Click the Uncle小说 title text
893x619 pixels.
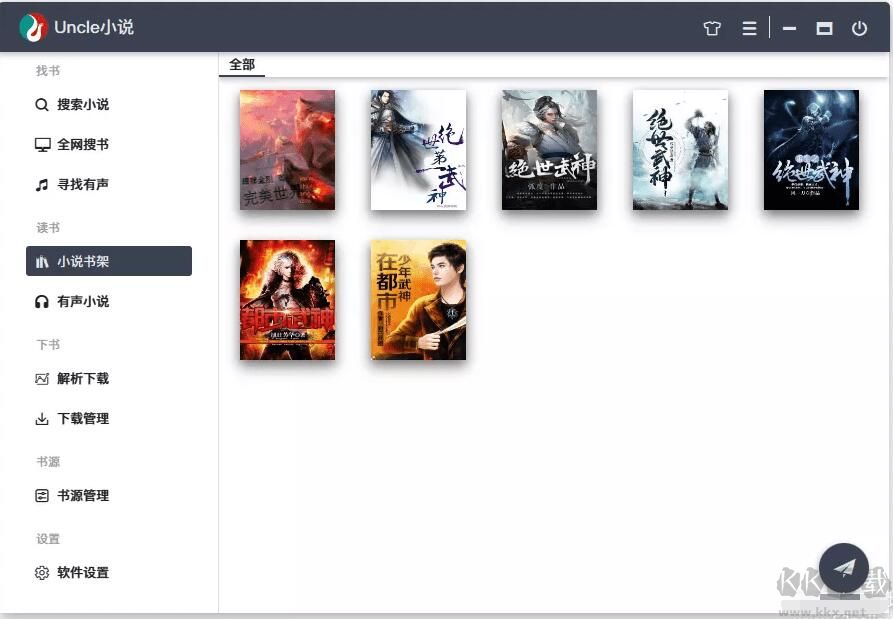coord(94,27)
